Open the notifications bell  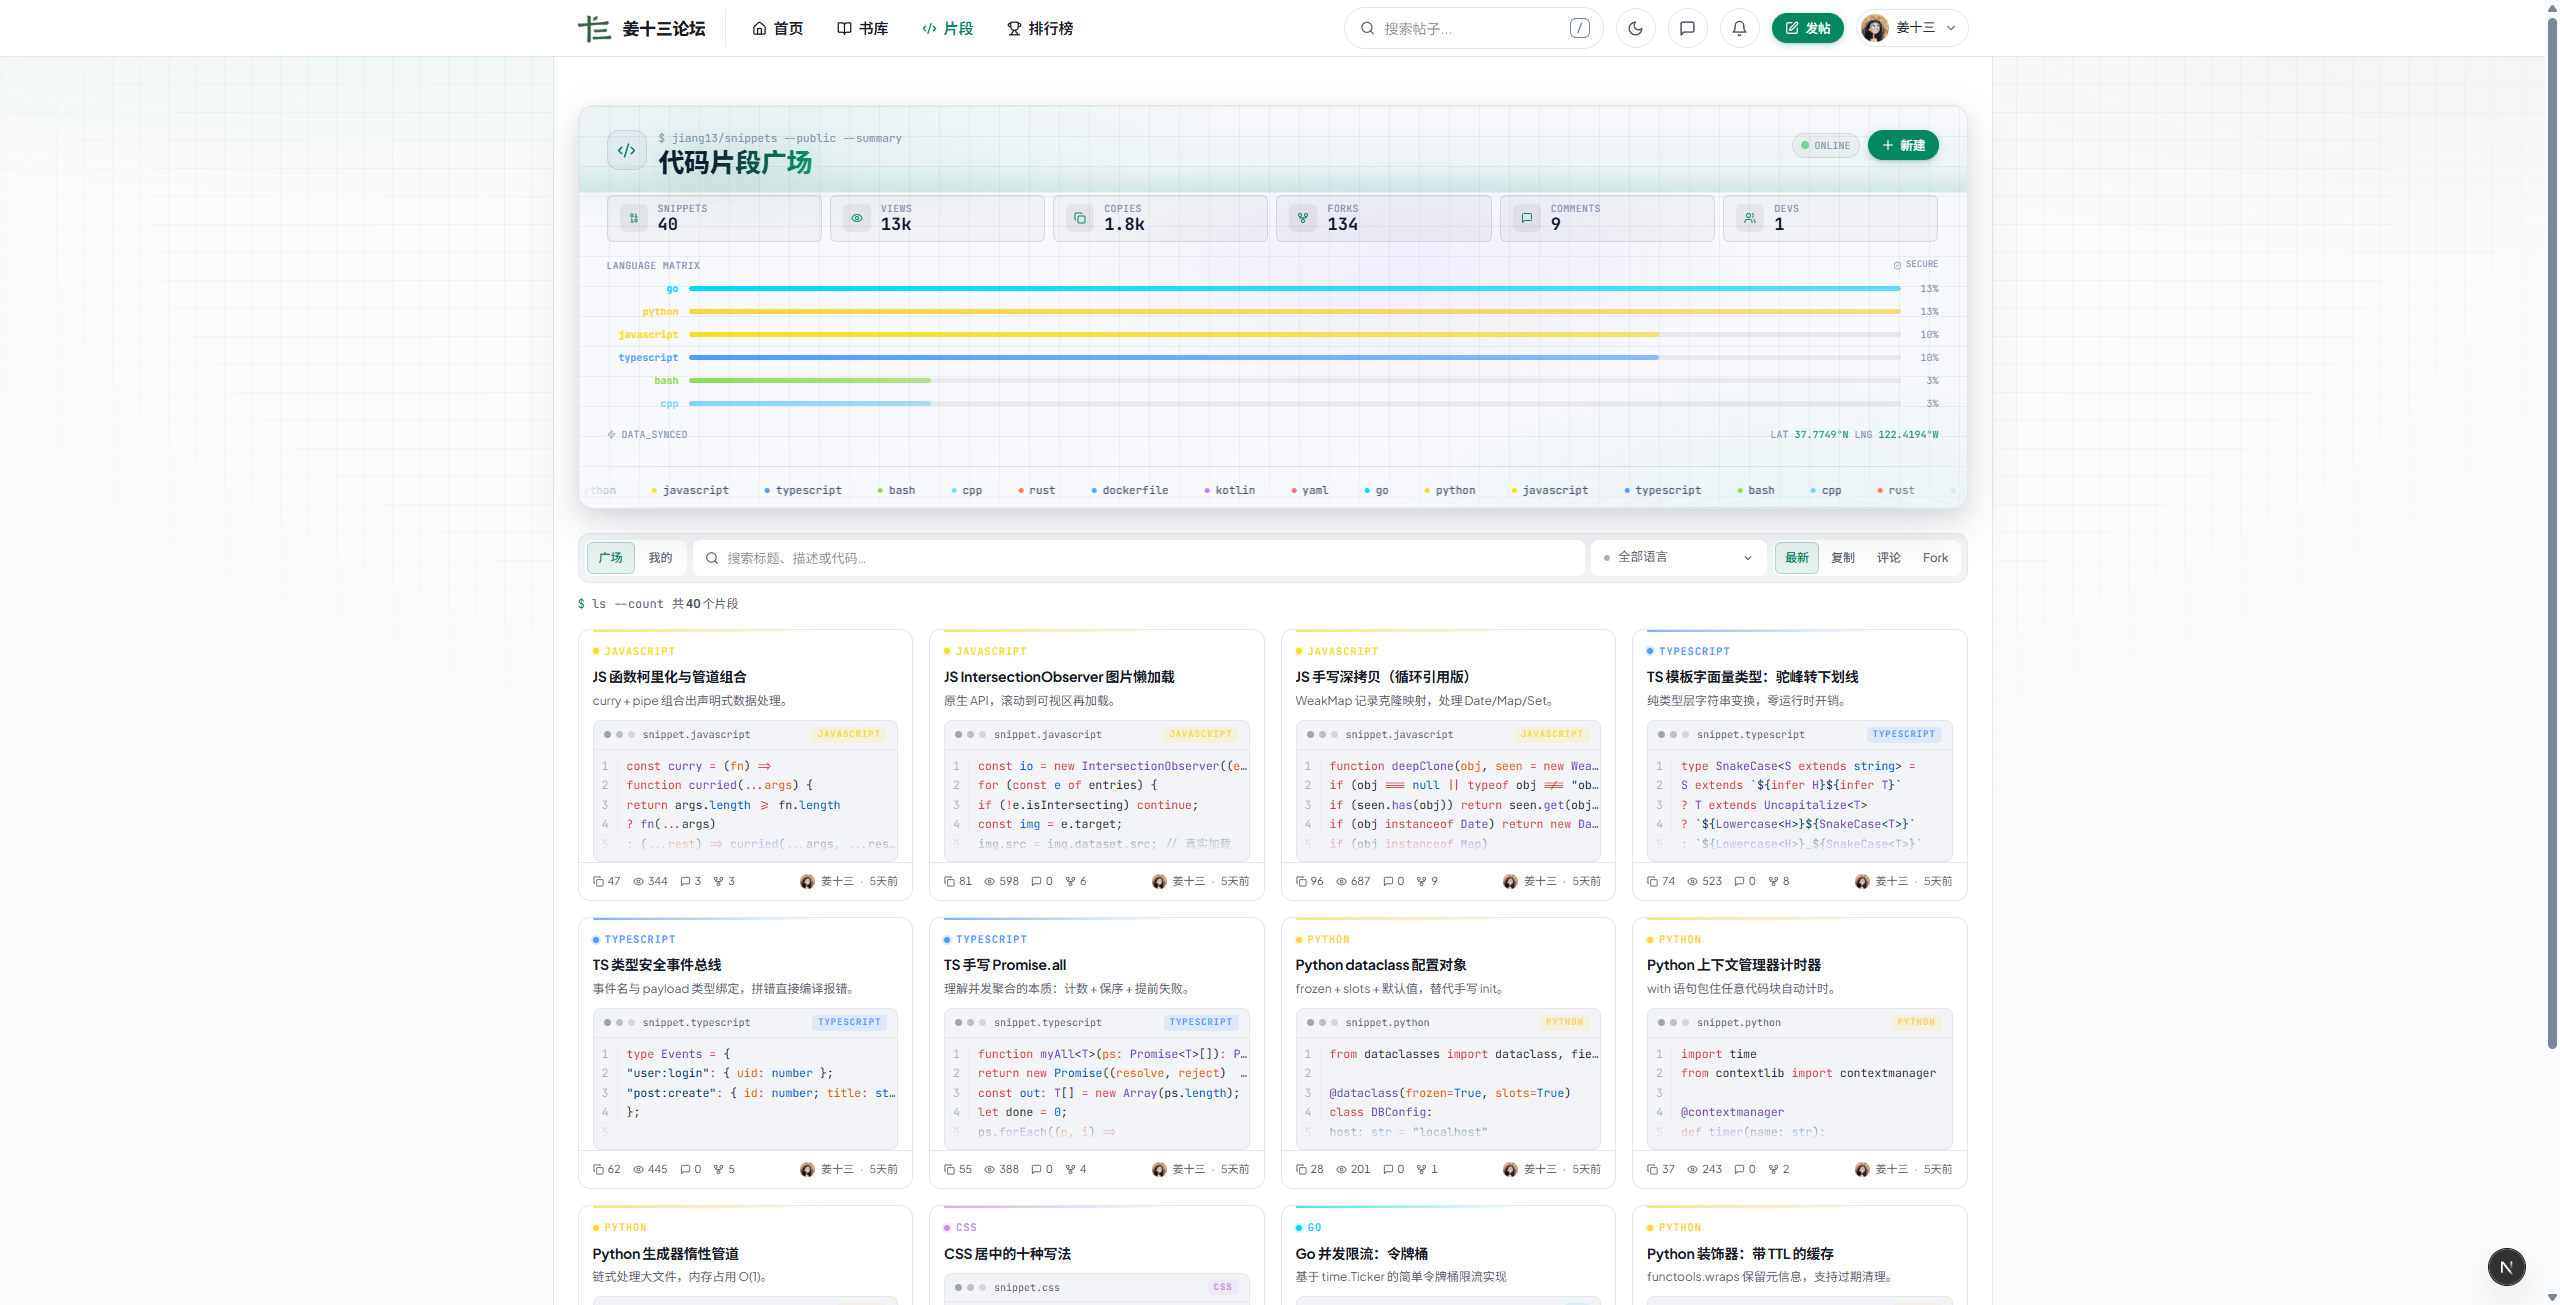point(1739,28)
